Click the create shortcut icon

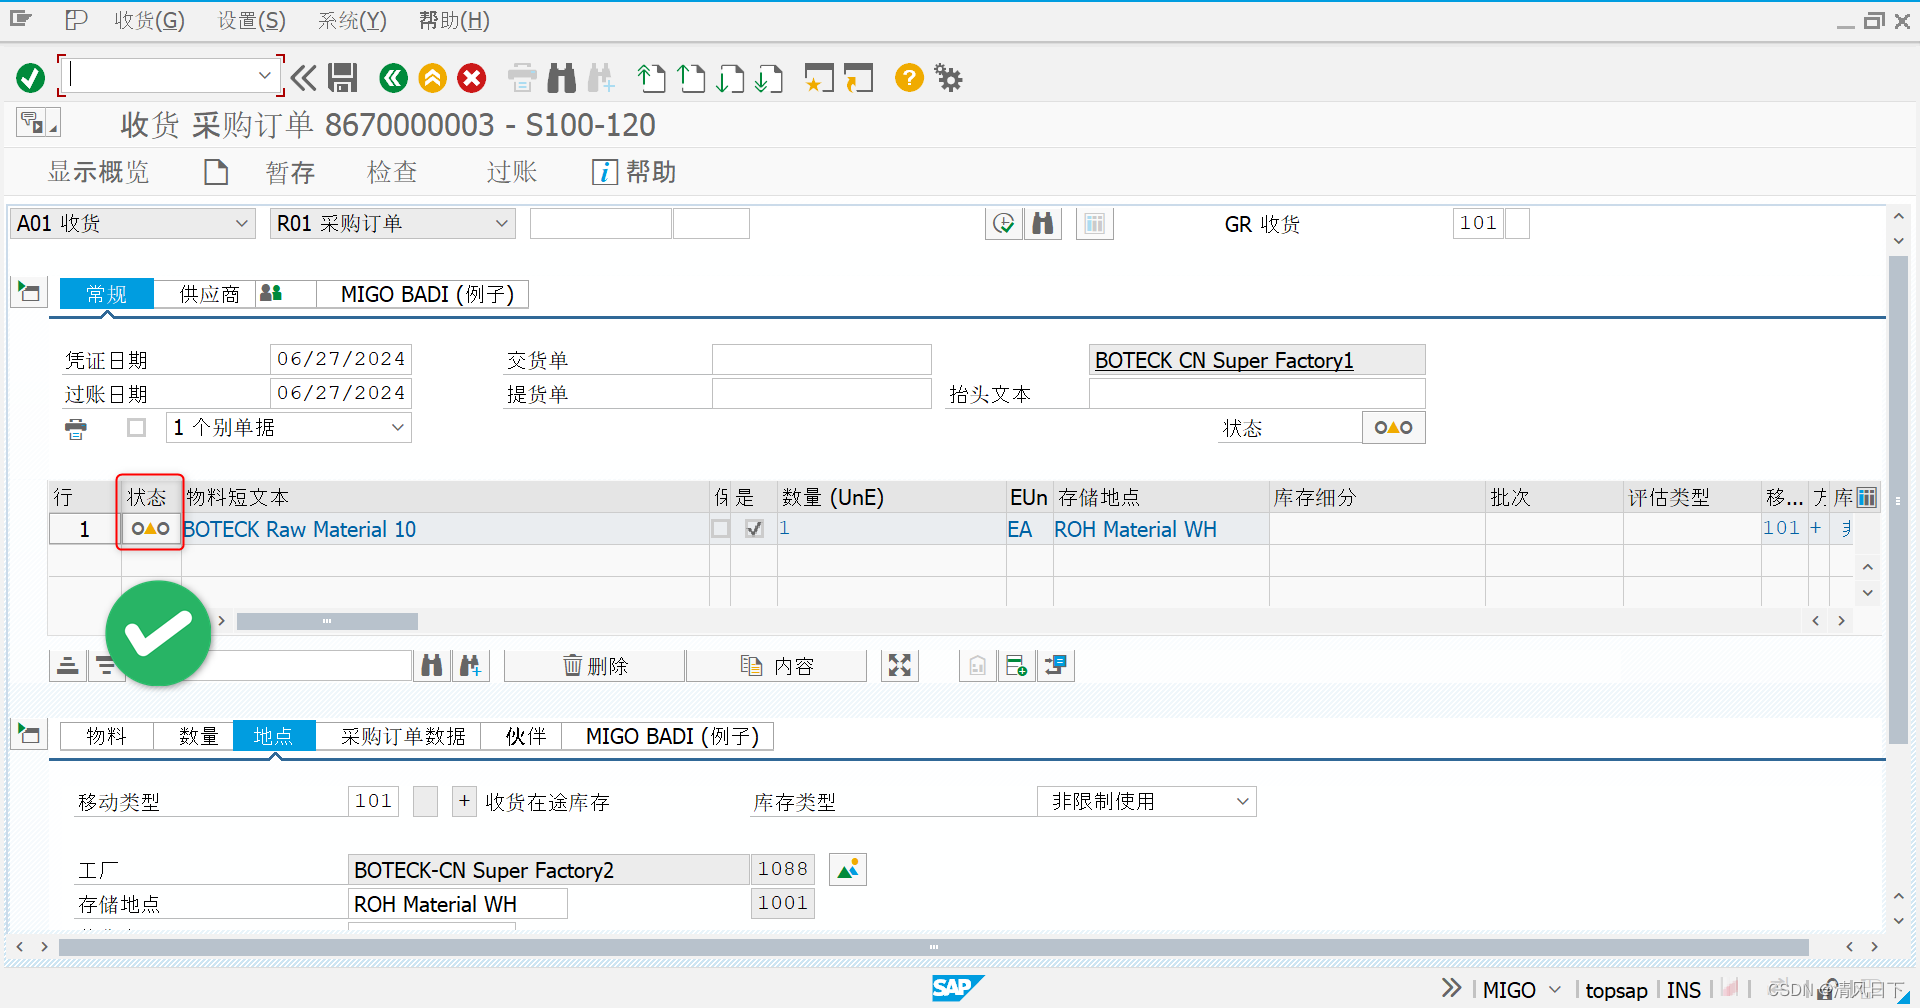[858, 78]
